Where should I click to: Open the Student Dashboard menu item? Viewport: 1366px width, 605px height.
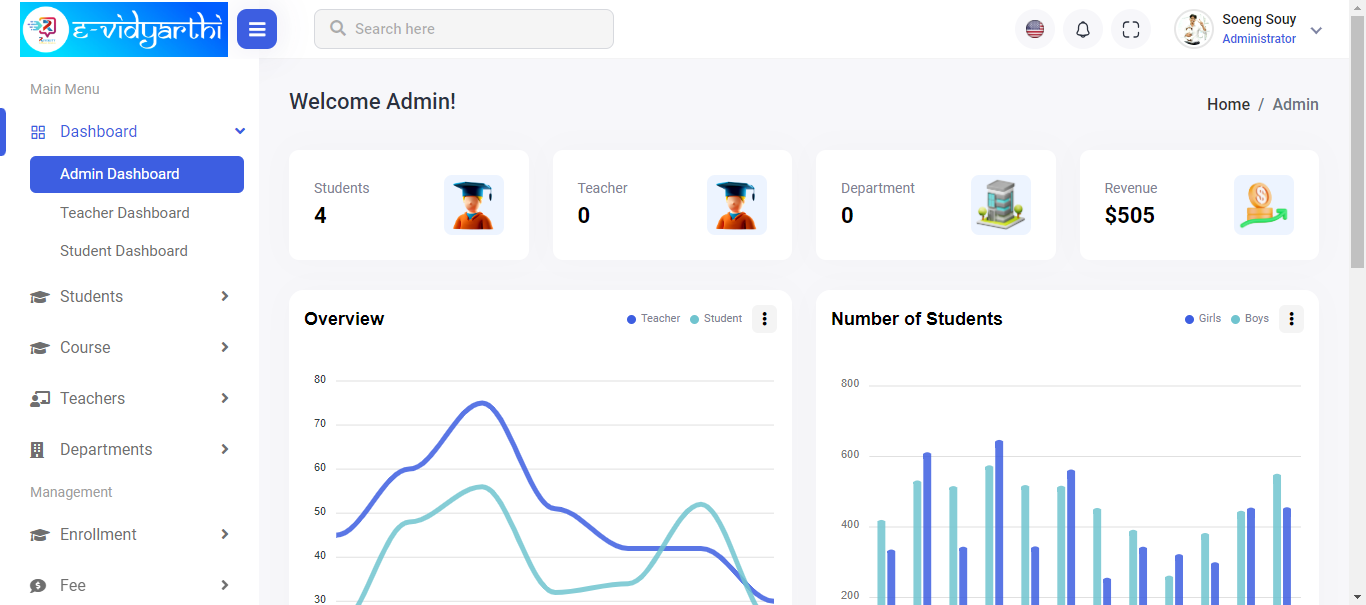124,250
